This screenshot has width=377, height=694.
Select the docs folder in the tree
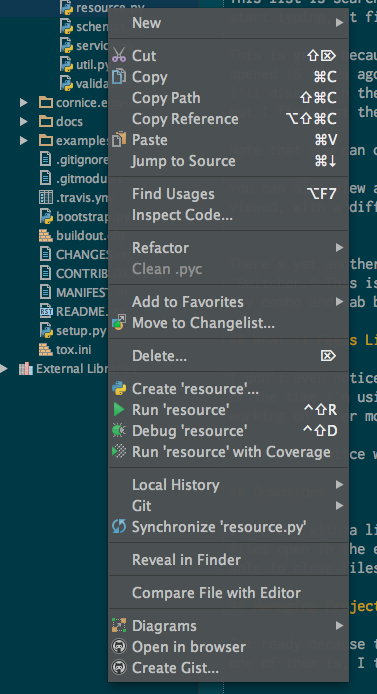point(69,122)
